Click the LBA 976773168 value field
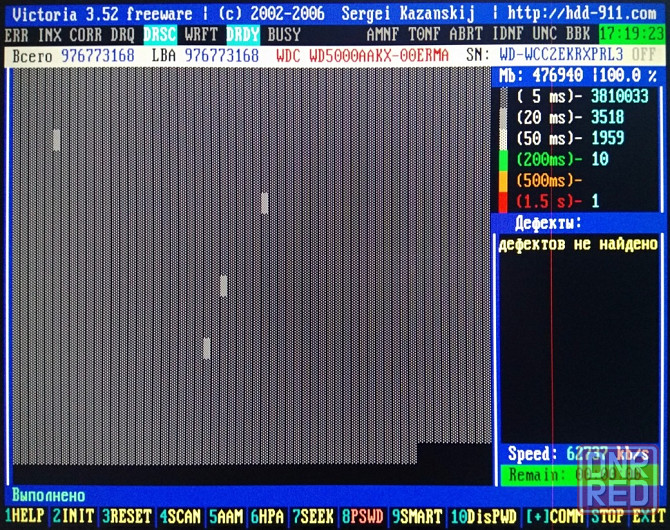This screenshot has height=530, width=670. tap(221, 55)
